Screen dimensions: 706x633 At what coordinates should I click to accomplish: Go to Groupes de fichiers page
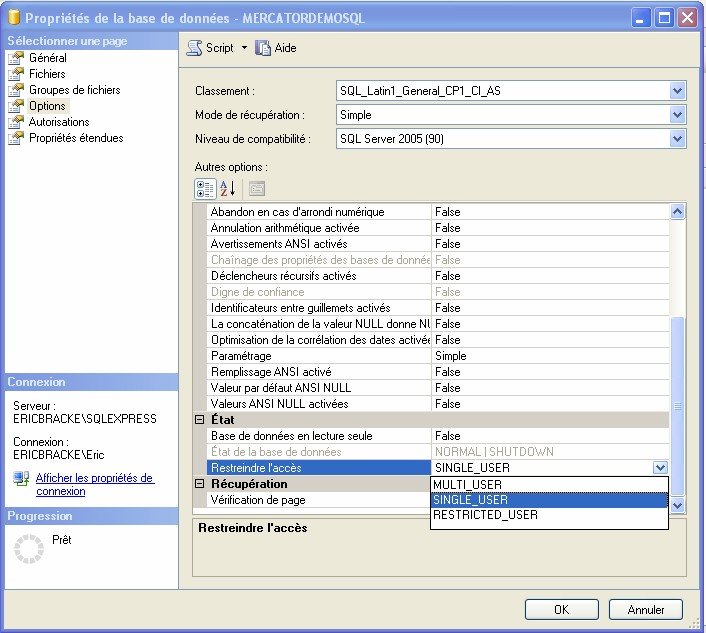(74, 90)
